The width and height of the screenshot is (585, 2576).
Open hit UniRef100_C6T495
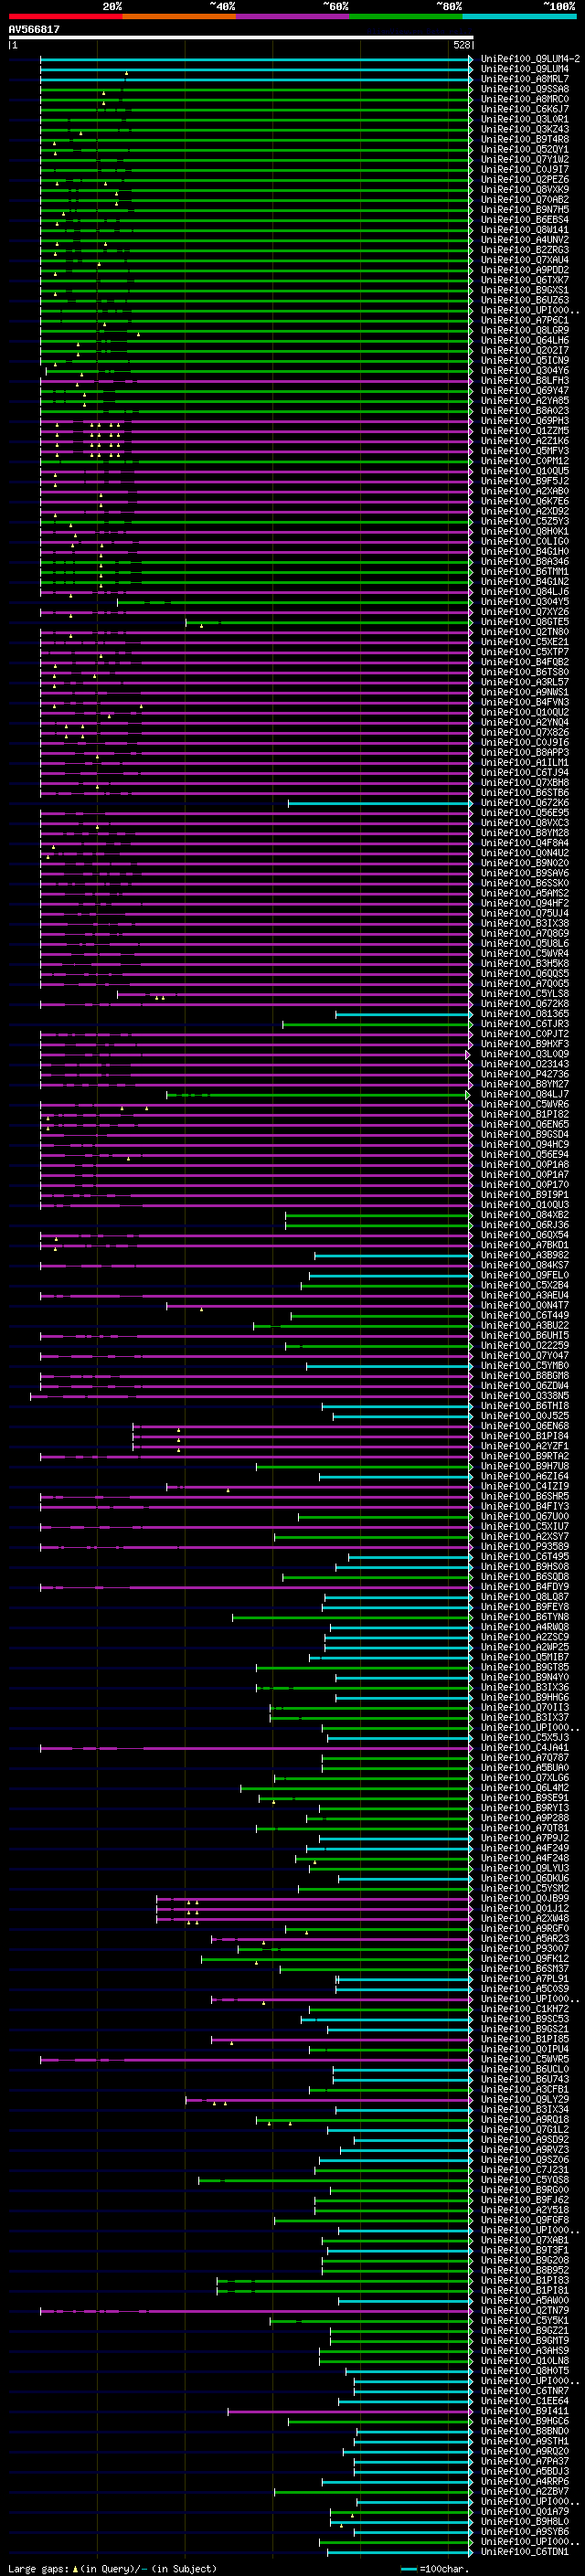pyautogui.click(x=524, y=1557)
